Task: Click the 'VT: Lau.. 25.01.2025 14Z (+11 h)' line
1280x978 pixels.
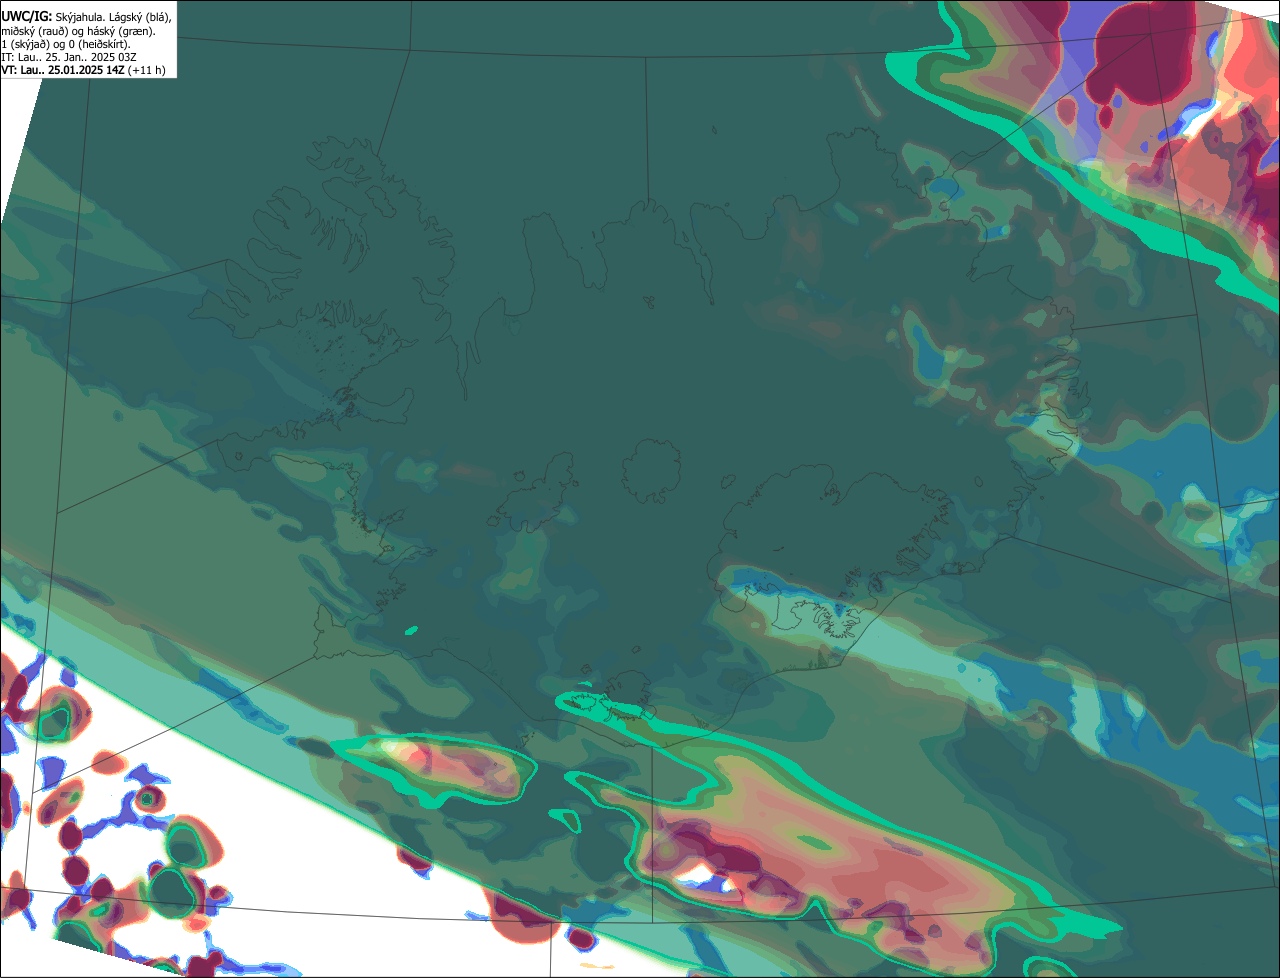Action: click(x=83, y=70)
